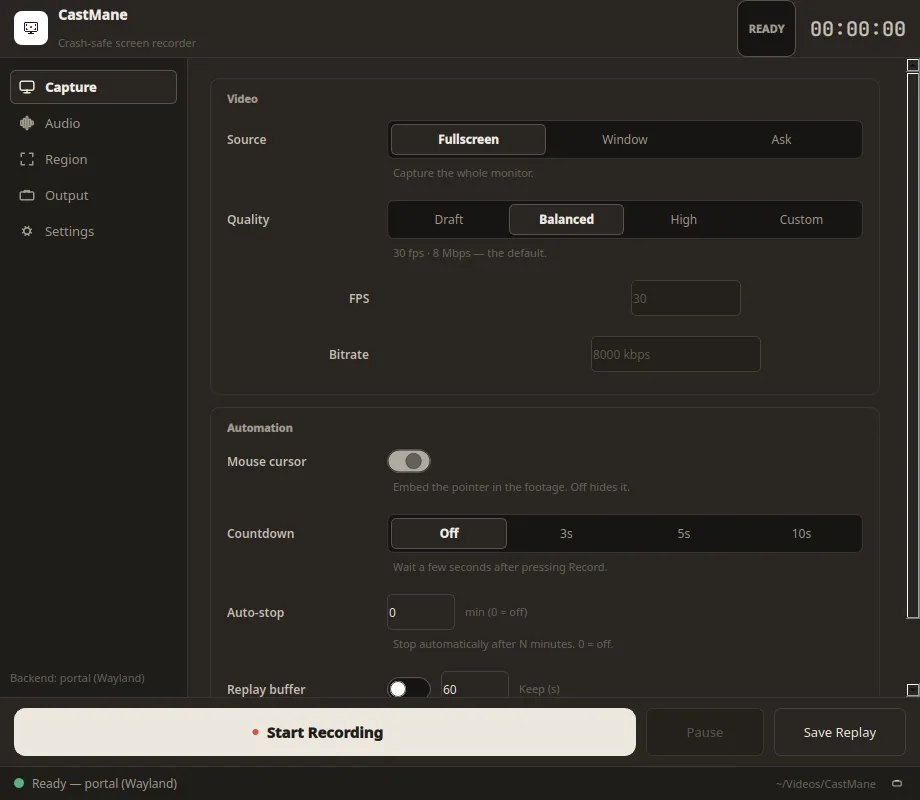This screenshot has width=920, height=800.
Task: Click the Video section heading
Action: [x=242, y=99]
